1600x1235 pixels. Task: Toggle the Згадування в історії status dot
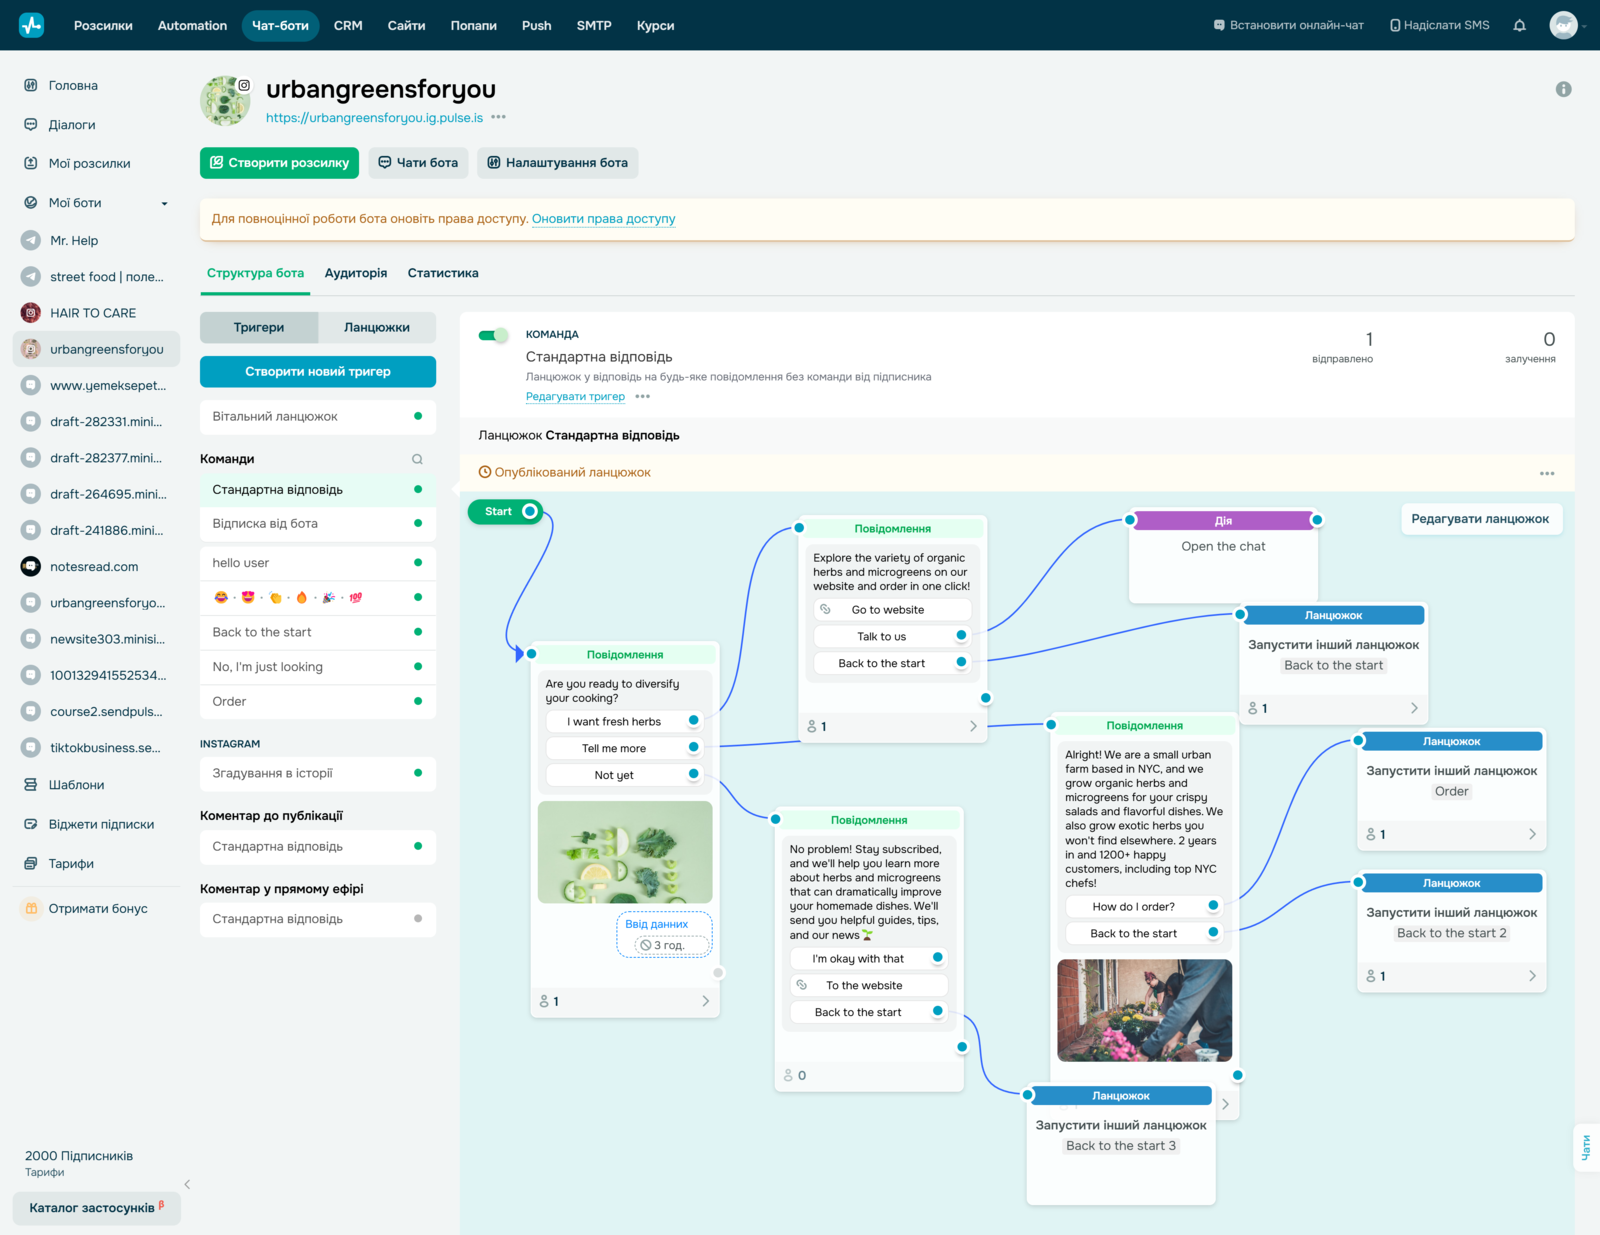point(418,773)
